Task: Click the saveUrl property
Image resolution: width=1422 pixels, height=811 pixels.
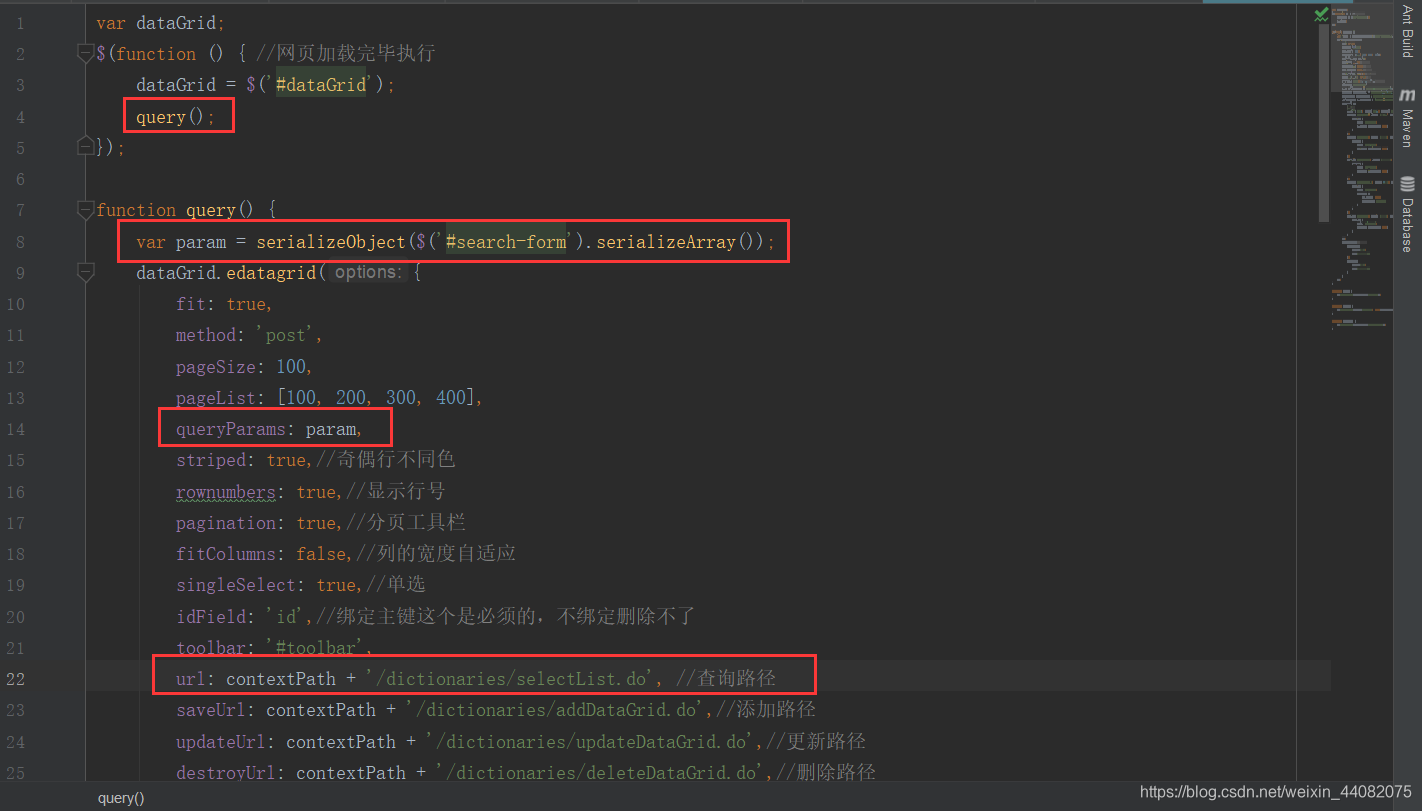Action: tap(211, 710)
